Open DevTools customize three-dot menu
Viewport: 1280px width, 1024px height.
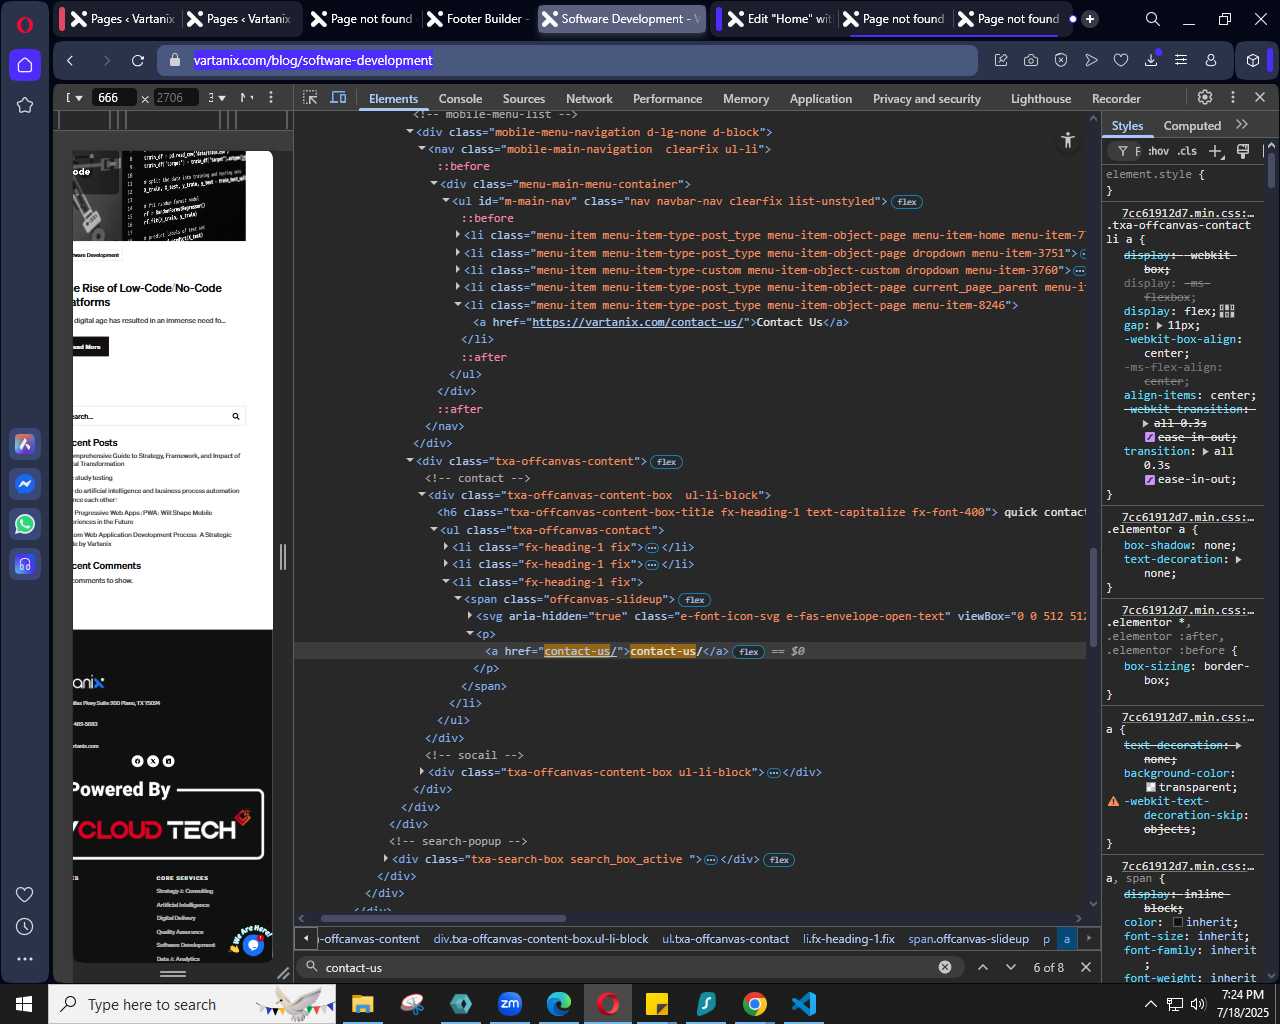(1233, 98)
